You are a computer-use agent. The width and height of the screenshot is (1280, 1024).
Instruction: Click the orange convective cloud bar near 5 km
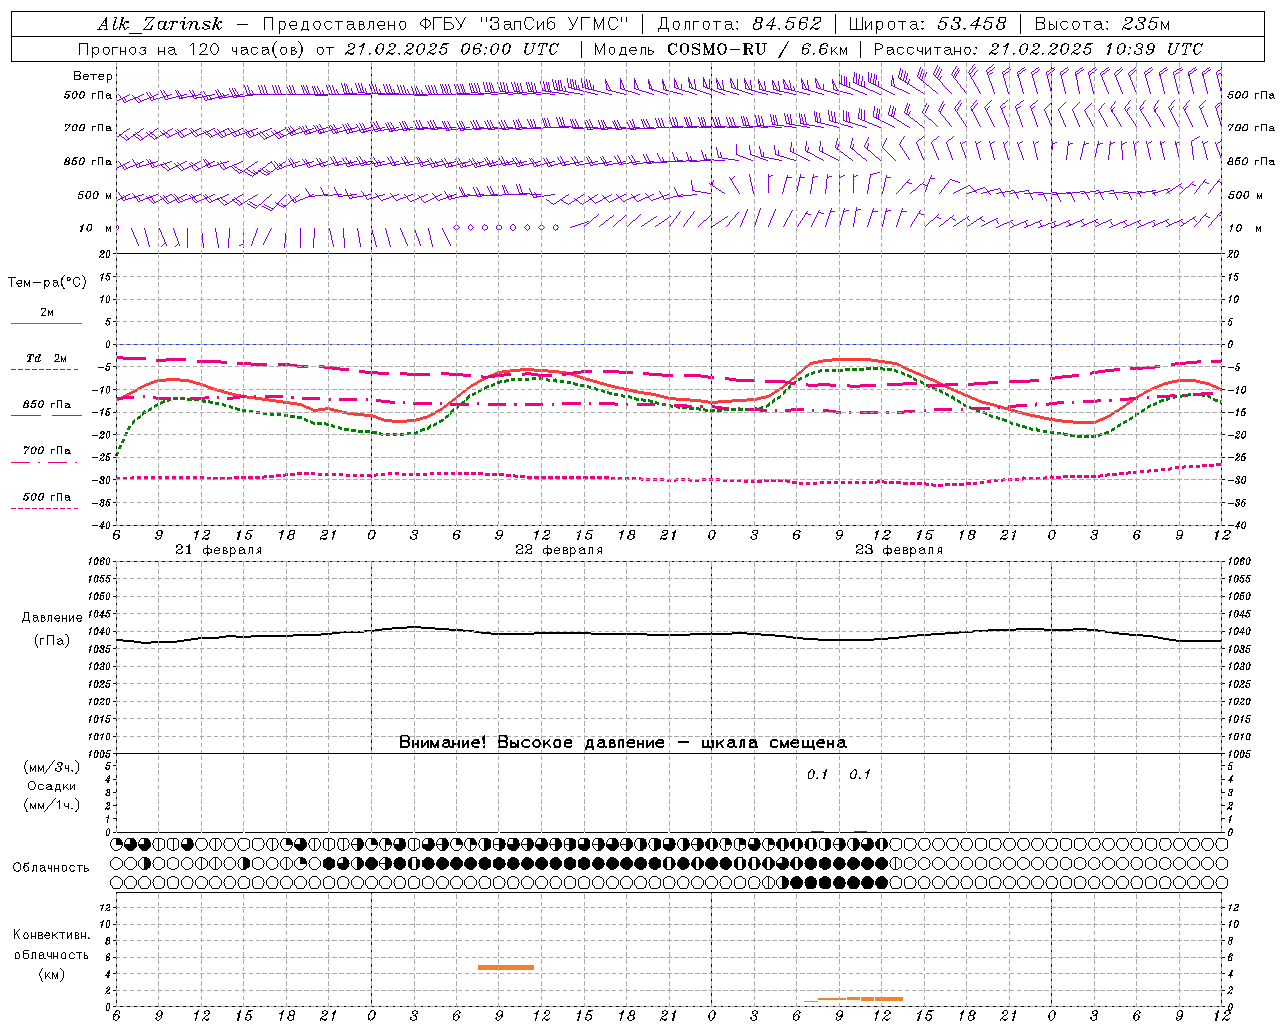tap(506, 967)
